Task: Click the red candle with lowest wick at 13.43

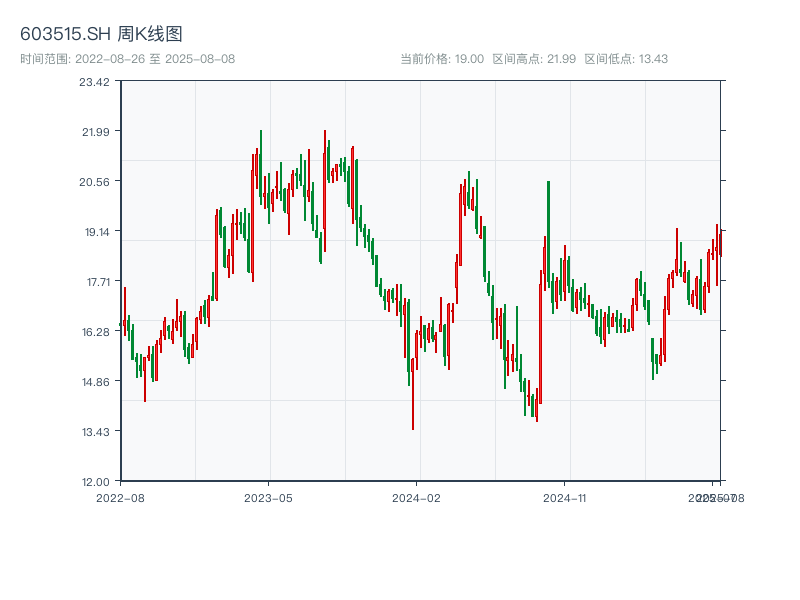Action: click(x=413, y=394)
